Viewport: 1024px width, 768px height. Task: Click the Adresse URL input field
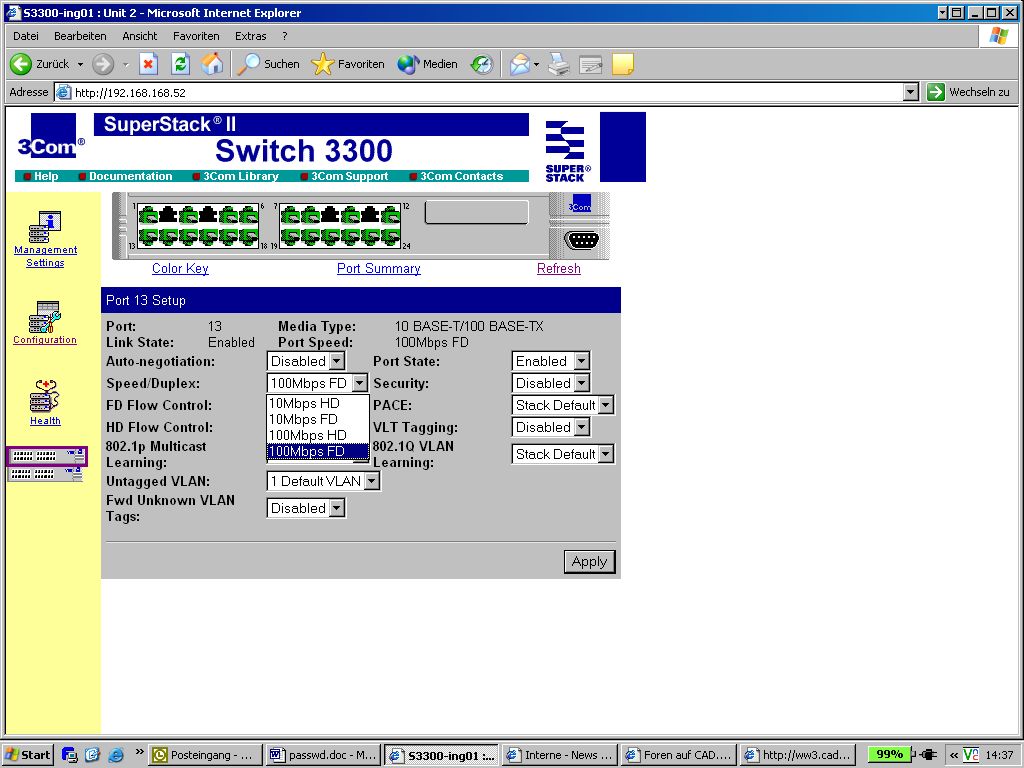pyautogui.click(x=487, y=92)
